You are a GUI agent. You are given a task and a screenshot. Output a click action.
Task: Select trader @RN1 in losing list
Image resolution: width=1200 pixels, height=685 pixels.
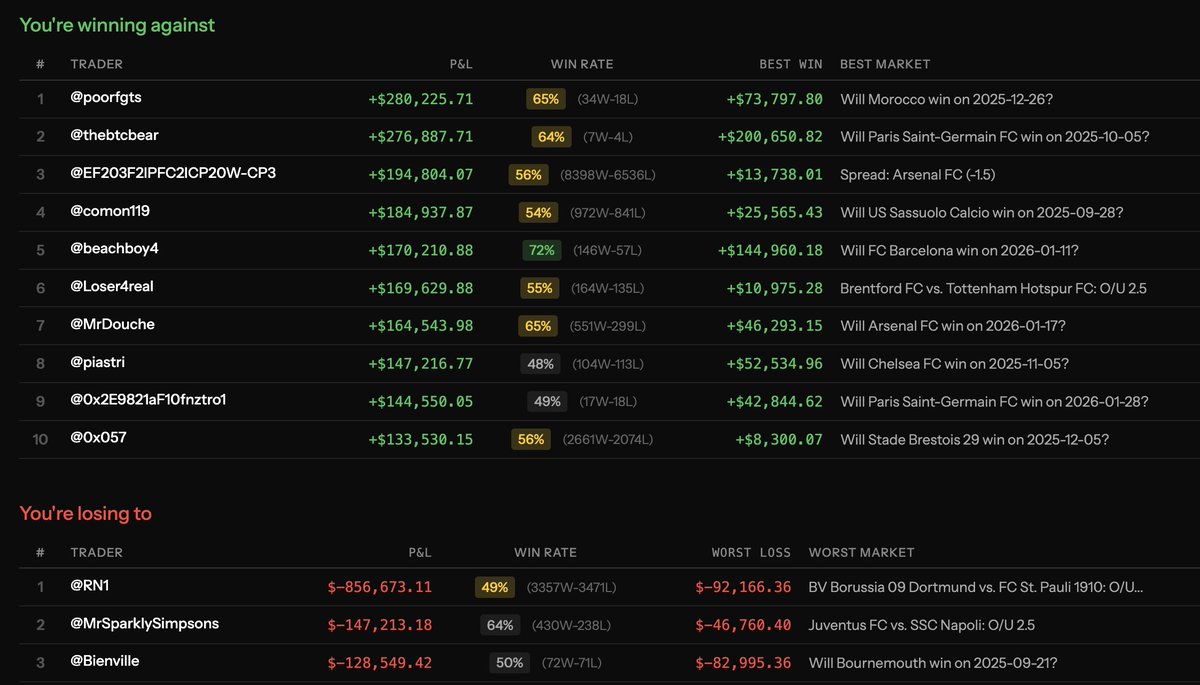[x=89, y=586]
